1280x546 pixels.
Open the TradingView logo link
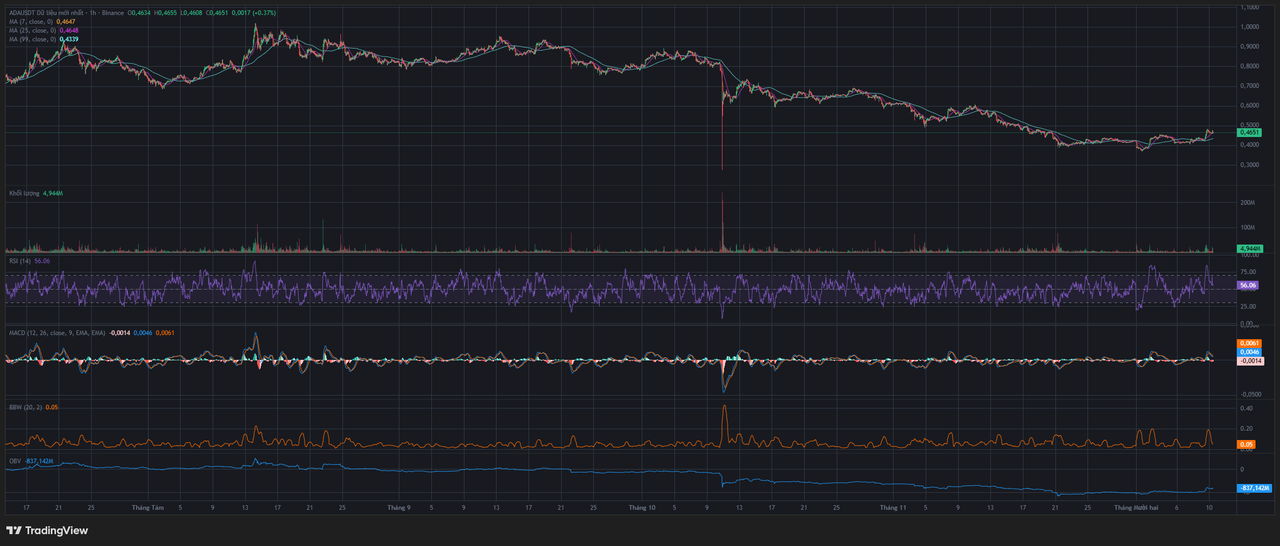[47, 530]
